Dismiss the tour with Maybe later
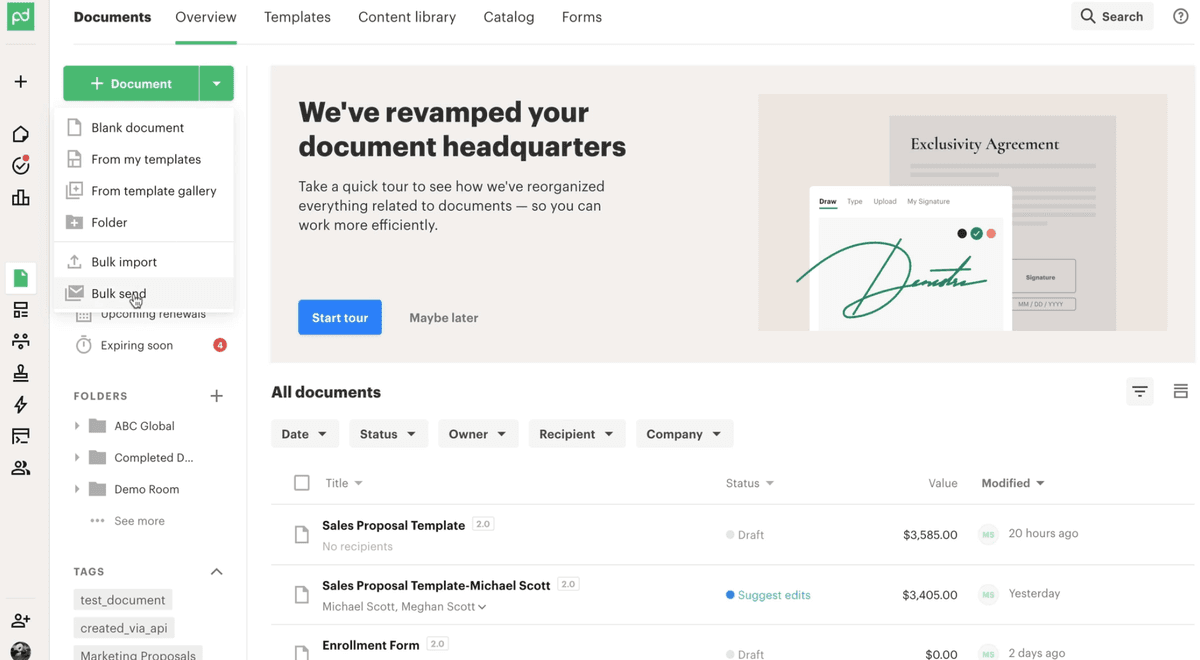Screen dimensions: 1200x660 click(x=443, y=318)
